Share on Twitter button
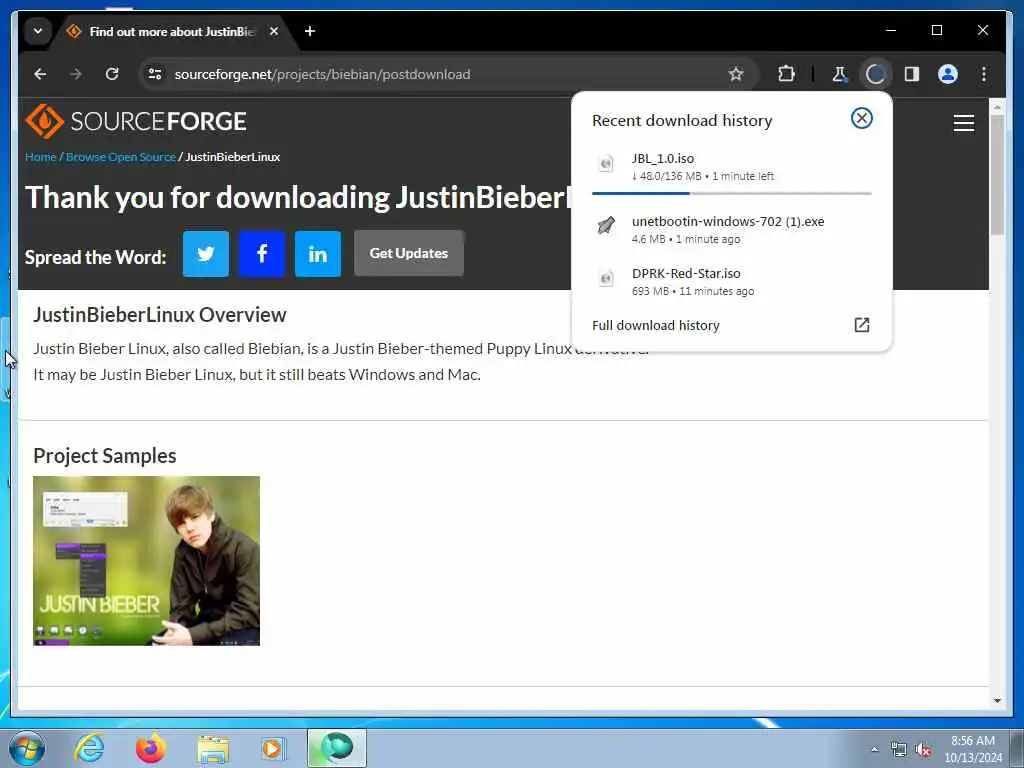The width and height of the screenshot is (1024, 768). 206,253
